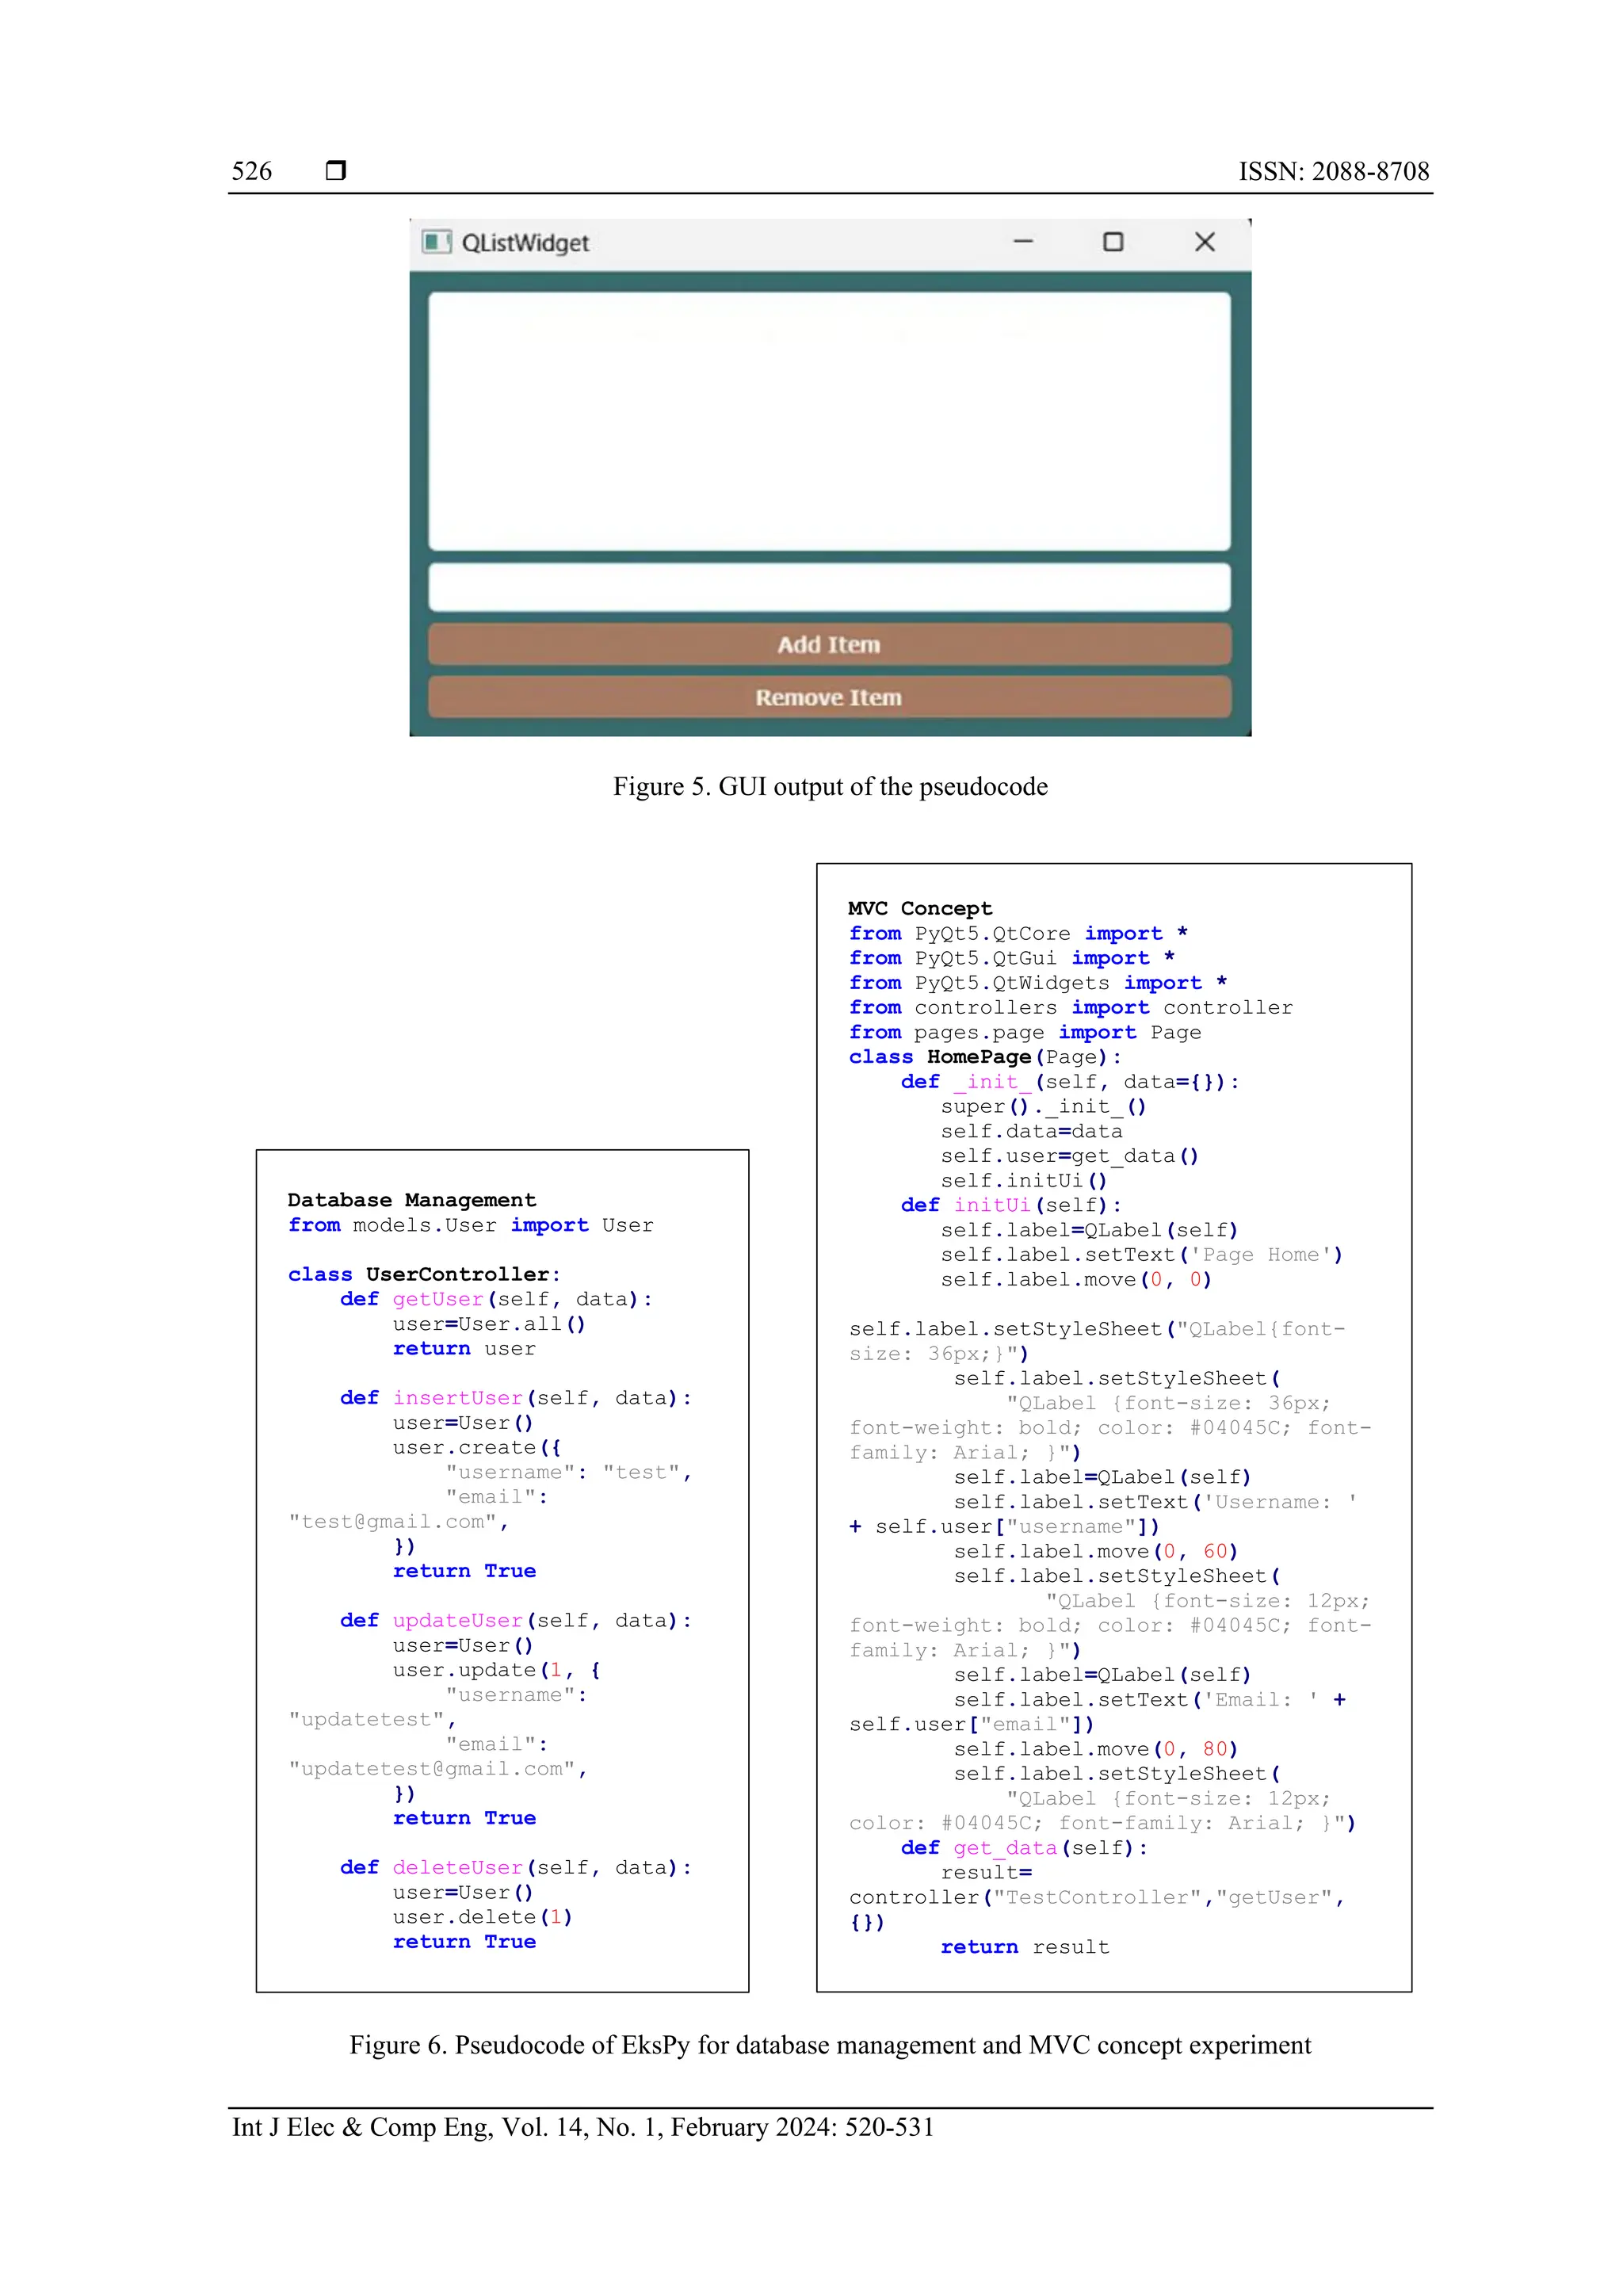Click the def getUser(self, data) line
This screenshot has height=2296, width=1623.
[496, 1299]
